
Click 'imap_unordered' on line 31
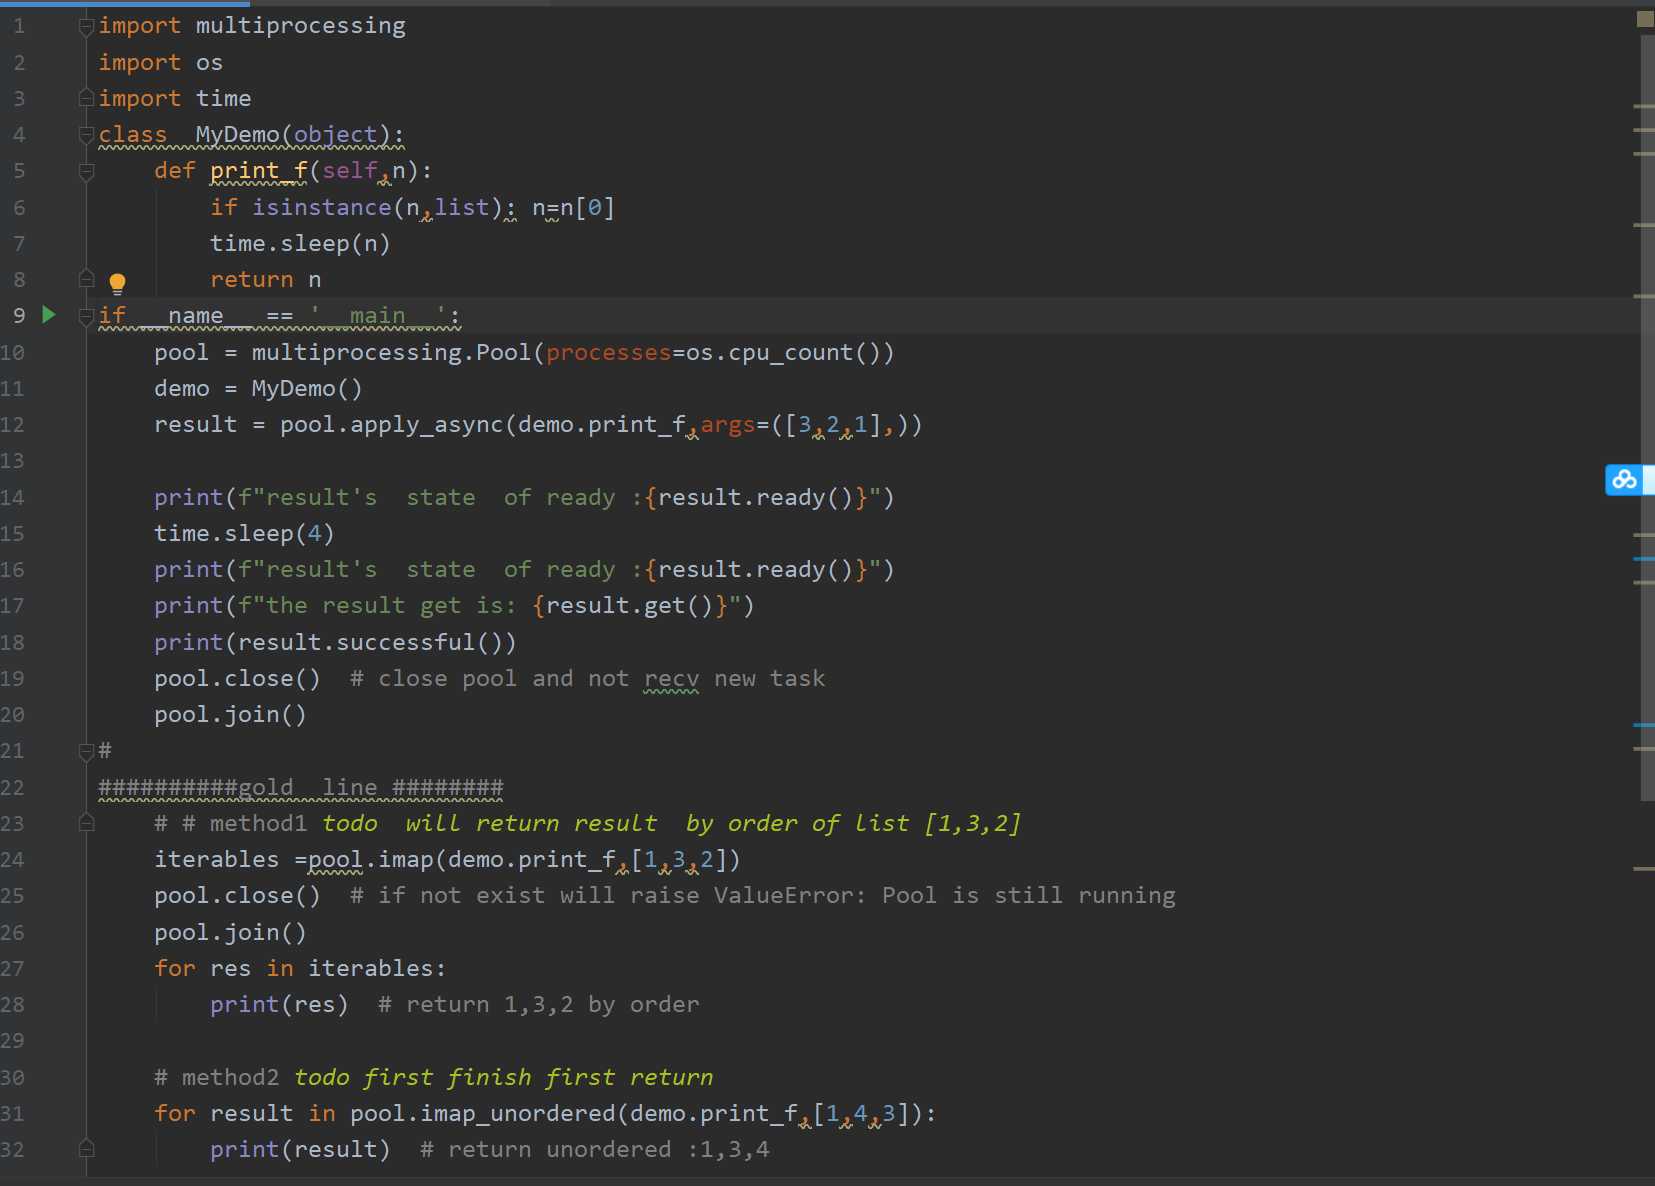[x=518, y=1114]
